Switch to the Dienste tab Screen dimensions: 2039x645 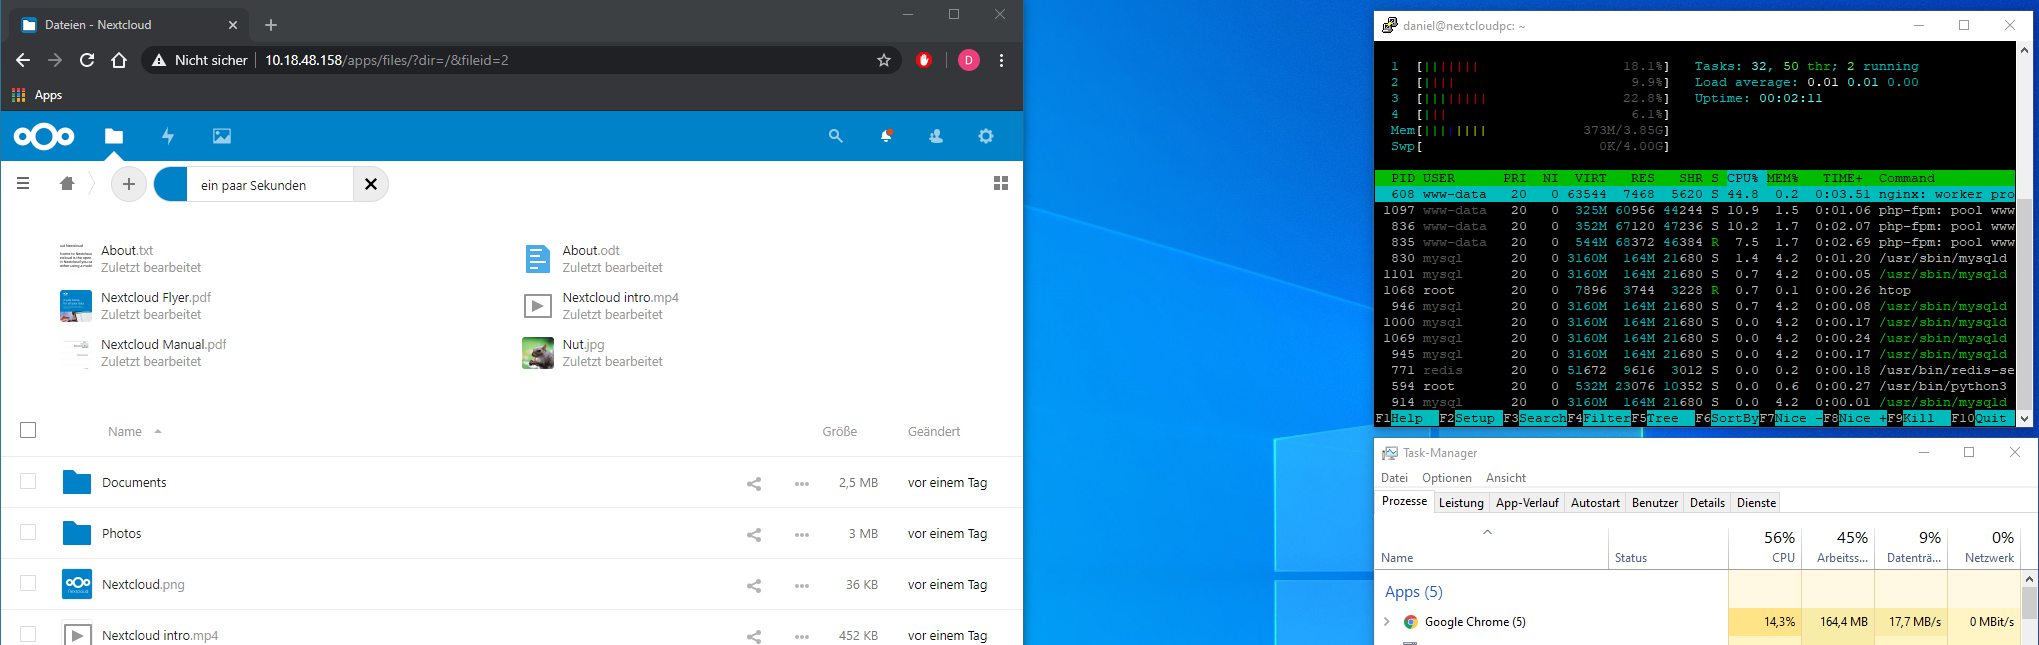click(1756, 503)
